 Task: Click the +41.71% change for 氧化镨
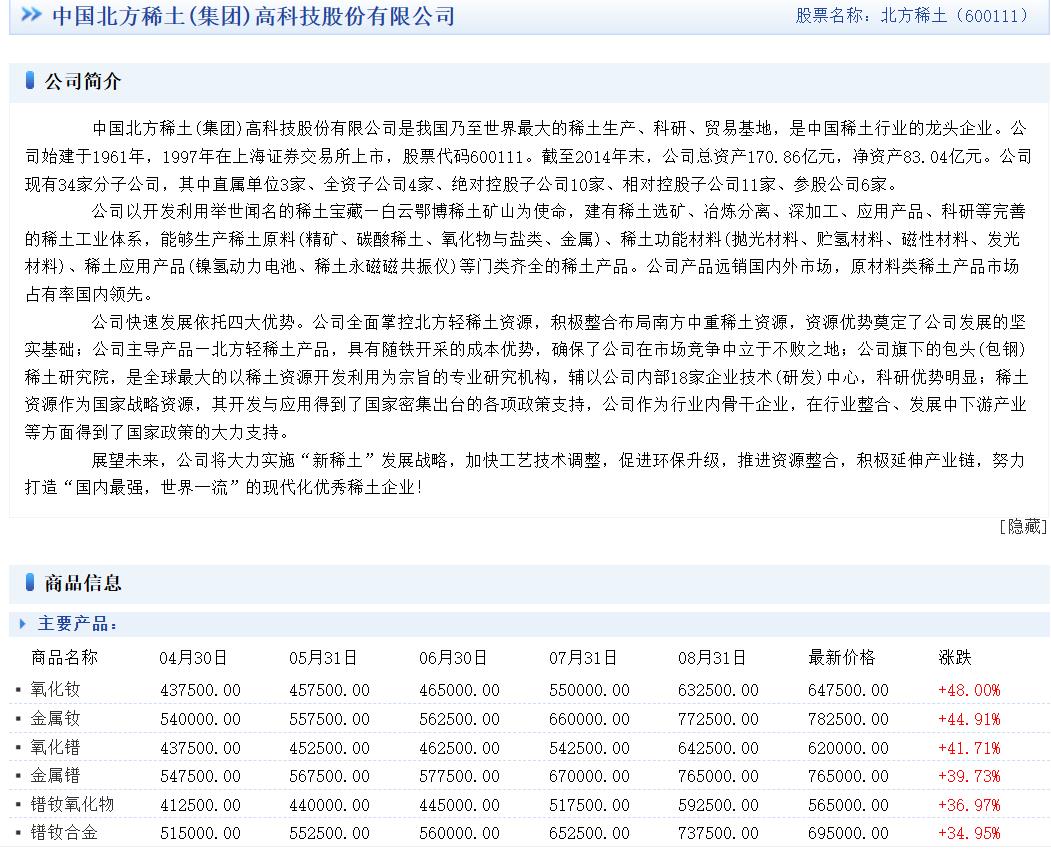(969, 748)
